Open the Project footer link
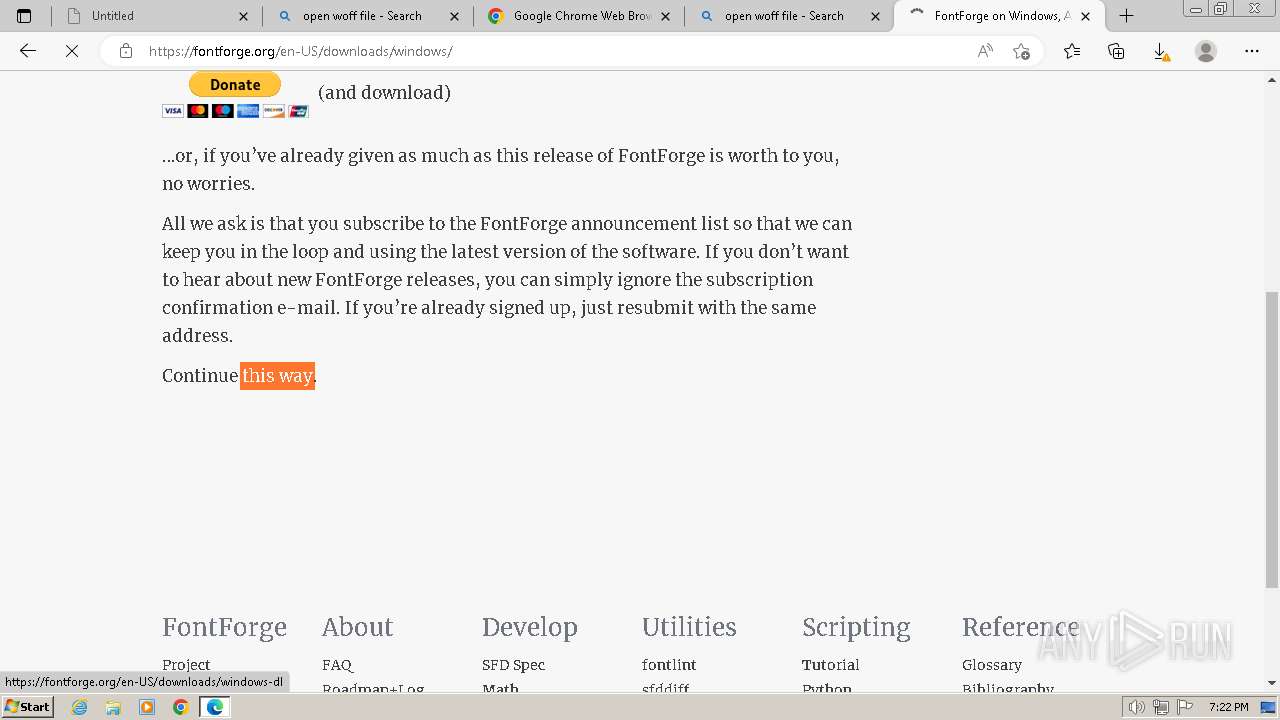 (186, 665)
